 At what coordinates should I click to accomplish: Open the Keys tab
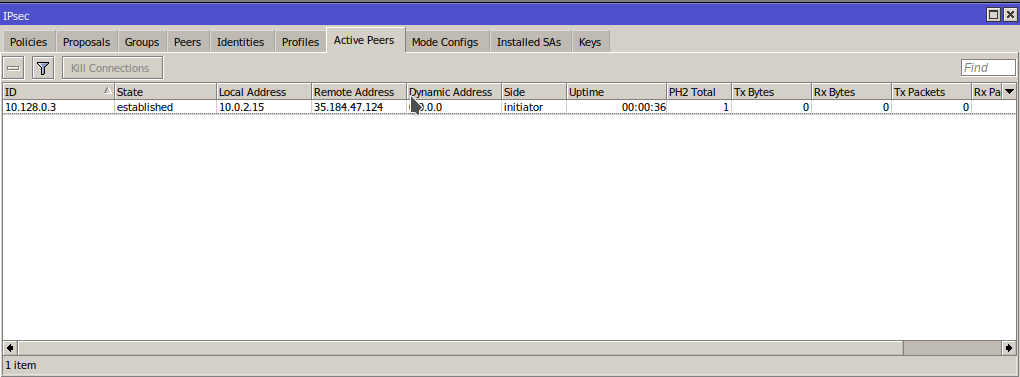coord(590,42)
